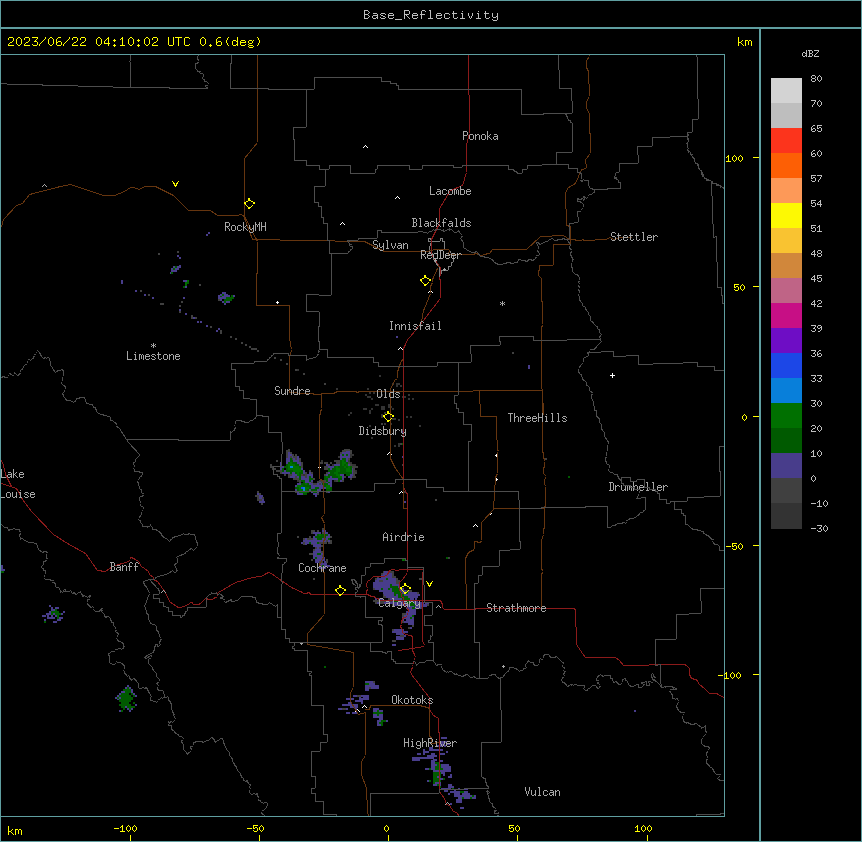Click the RedDeer city label
Viewport: 862px width, 842px height.
(440, 255)
